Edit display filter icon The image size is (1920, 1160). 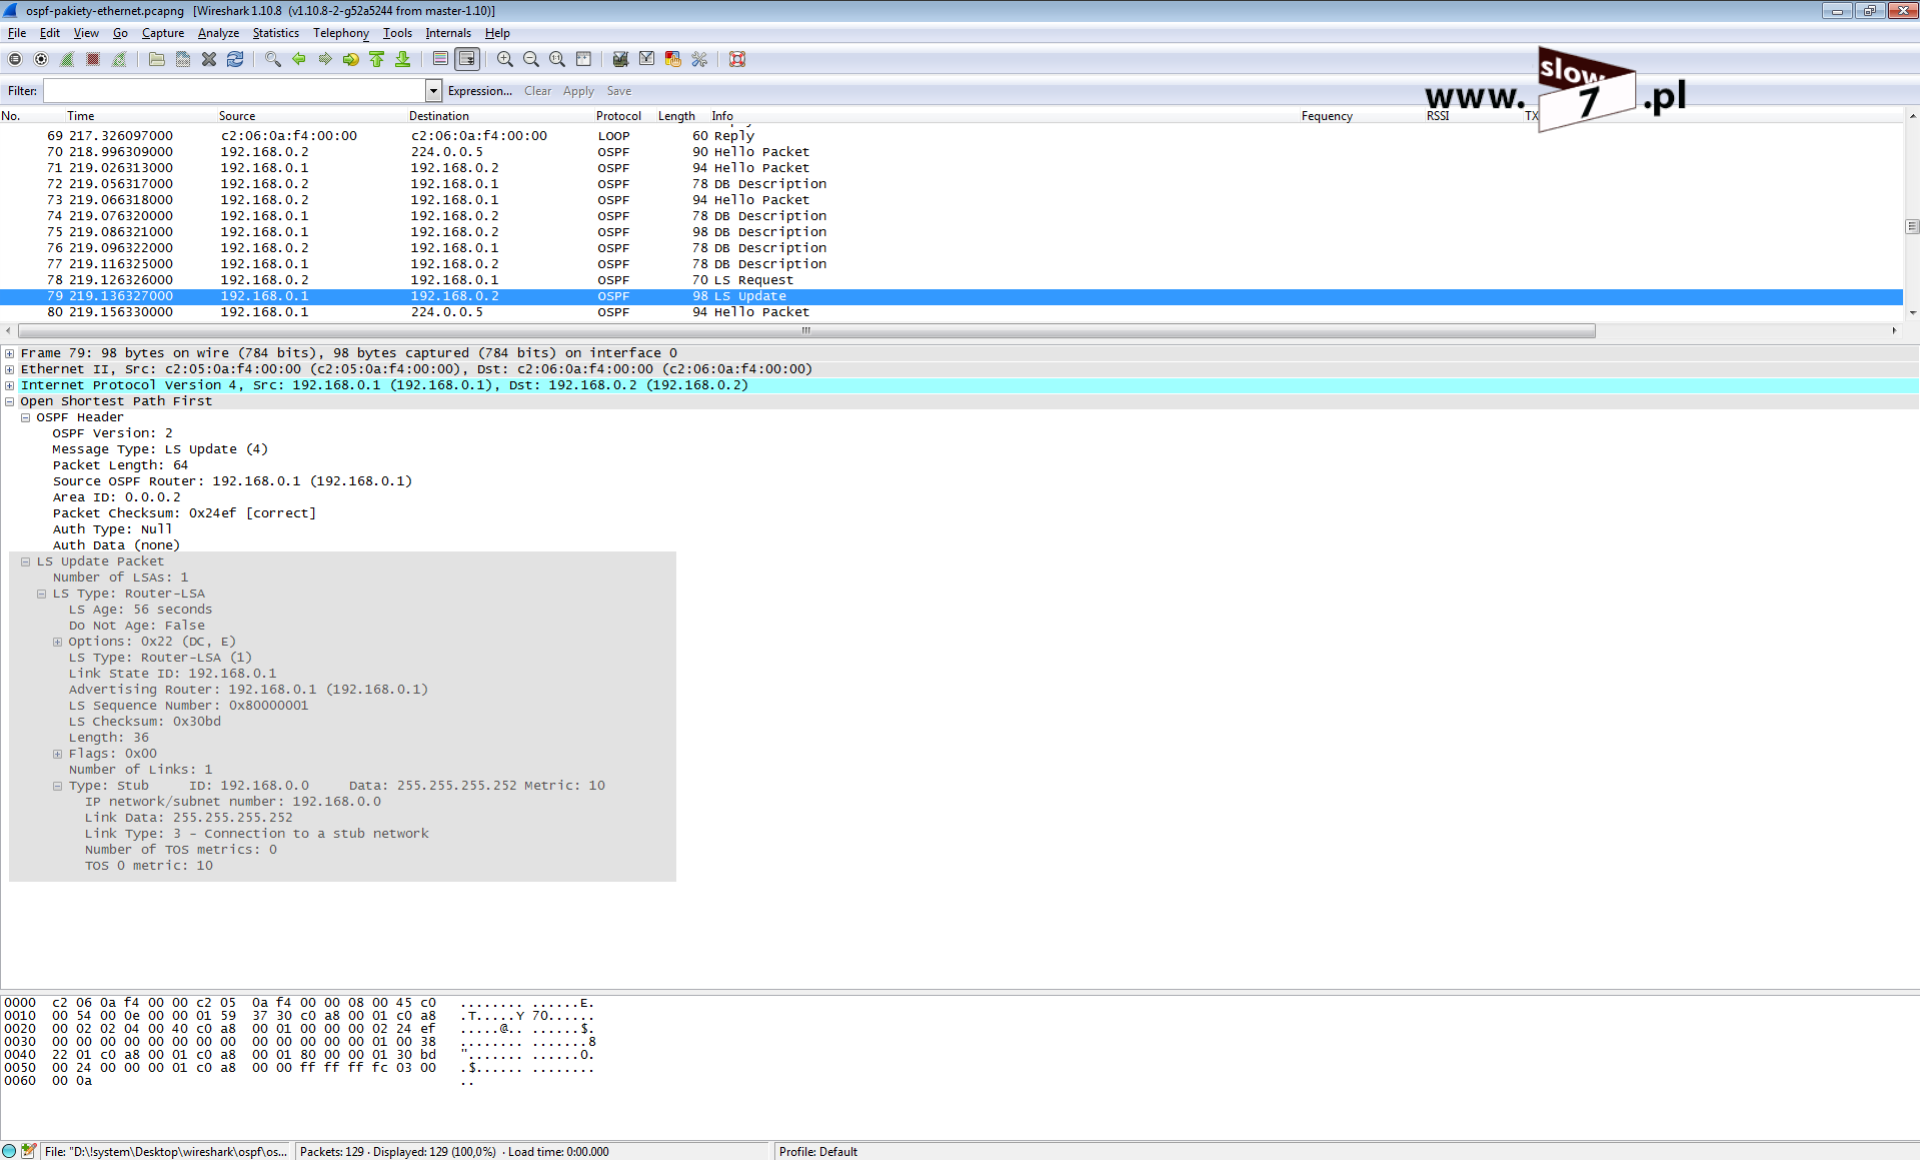[647, 60]
